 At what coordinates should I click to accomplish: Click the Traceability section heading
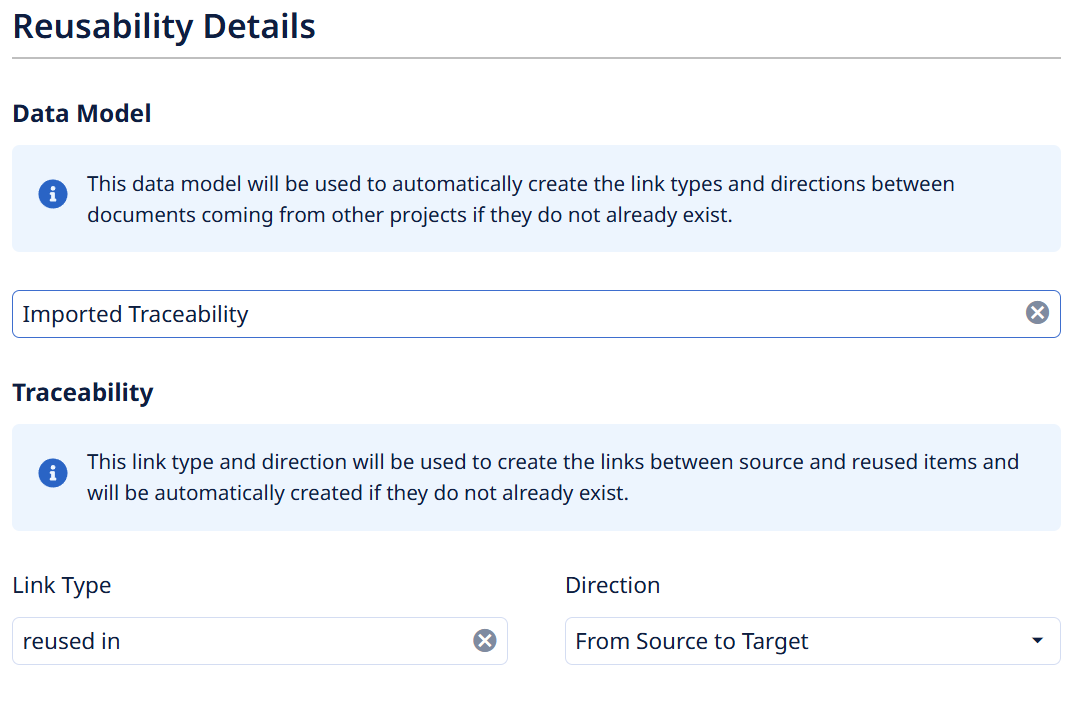click(x=83, y=393)
